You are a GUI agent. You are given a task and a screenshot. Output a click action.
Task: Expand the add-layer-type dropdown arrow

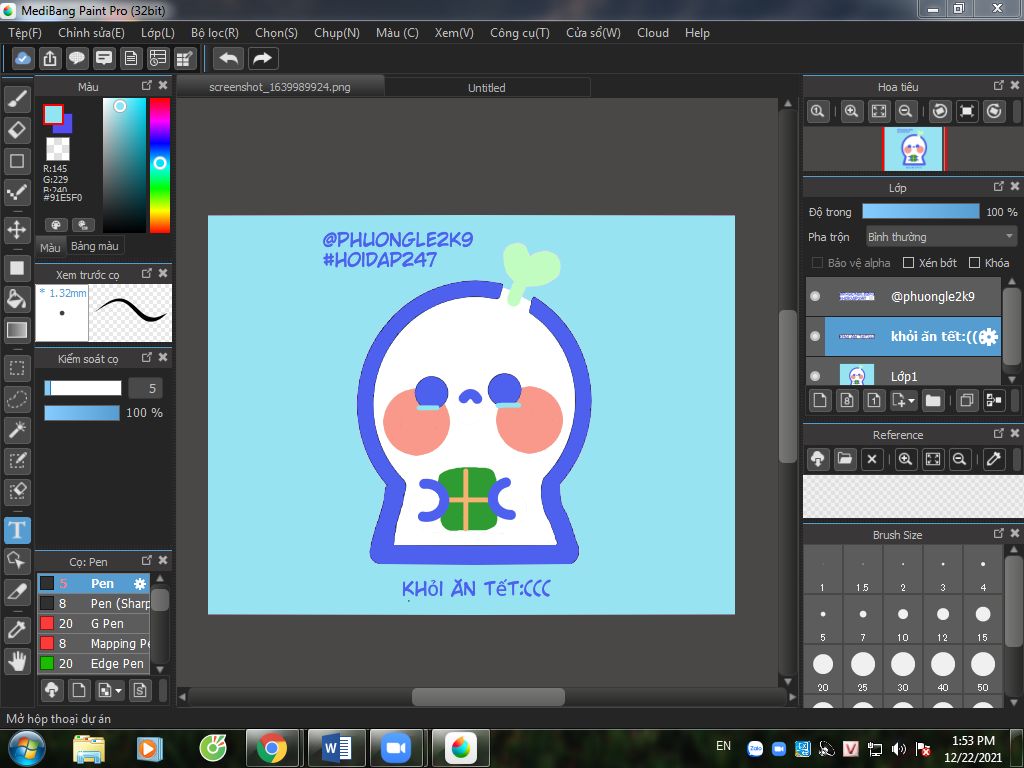tap(911, 400)
